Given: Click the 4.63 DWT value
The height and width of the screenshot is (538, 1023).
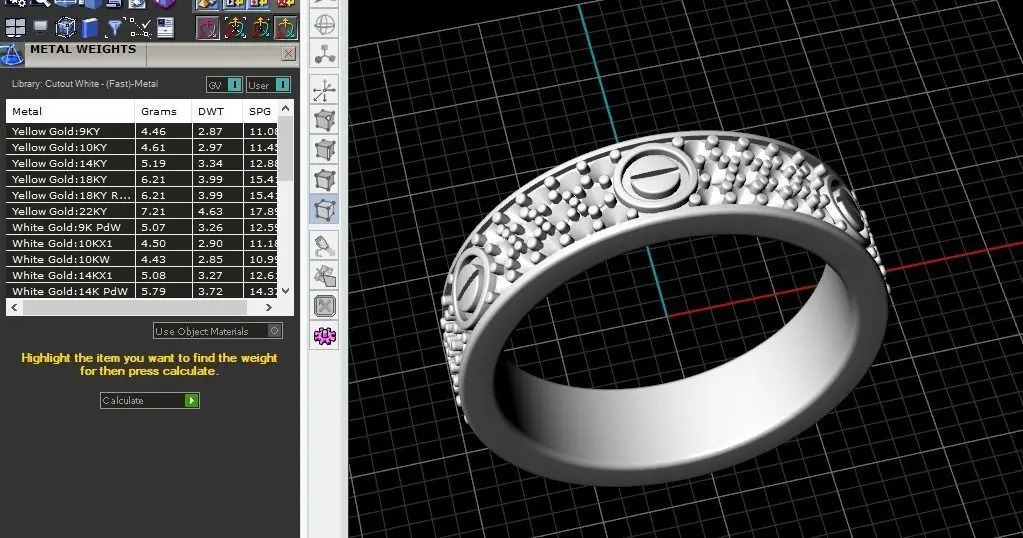Looking at the screenshot, I should pyautogui.click(x=210, y=211).
